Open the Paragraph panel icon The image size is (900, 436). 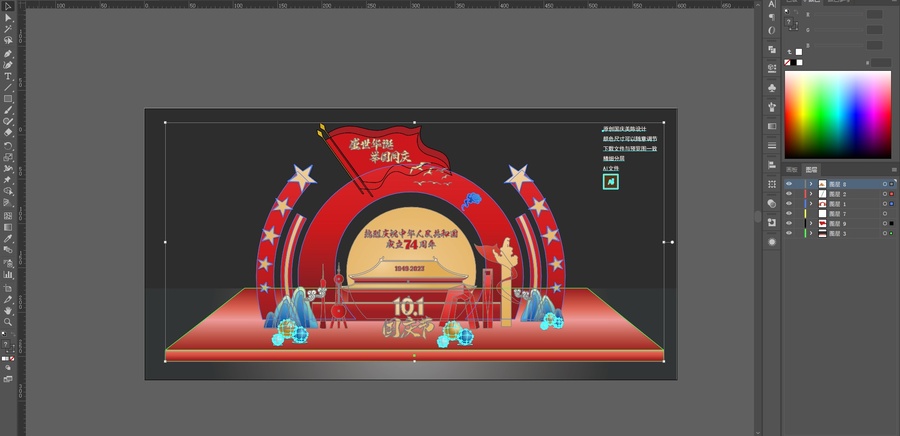(771, 17)
